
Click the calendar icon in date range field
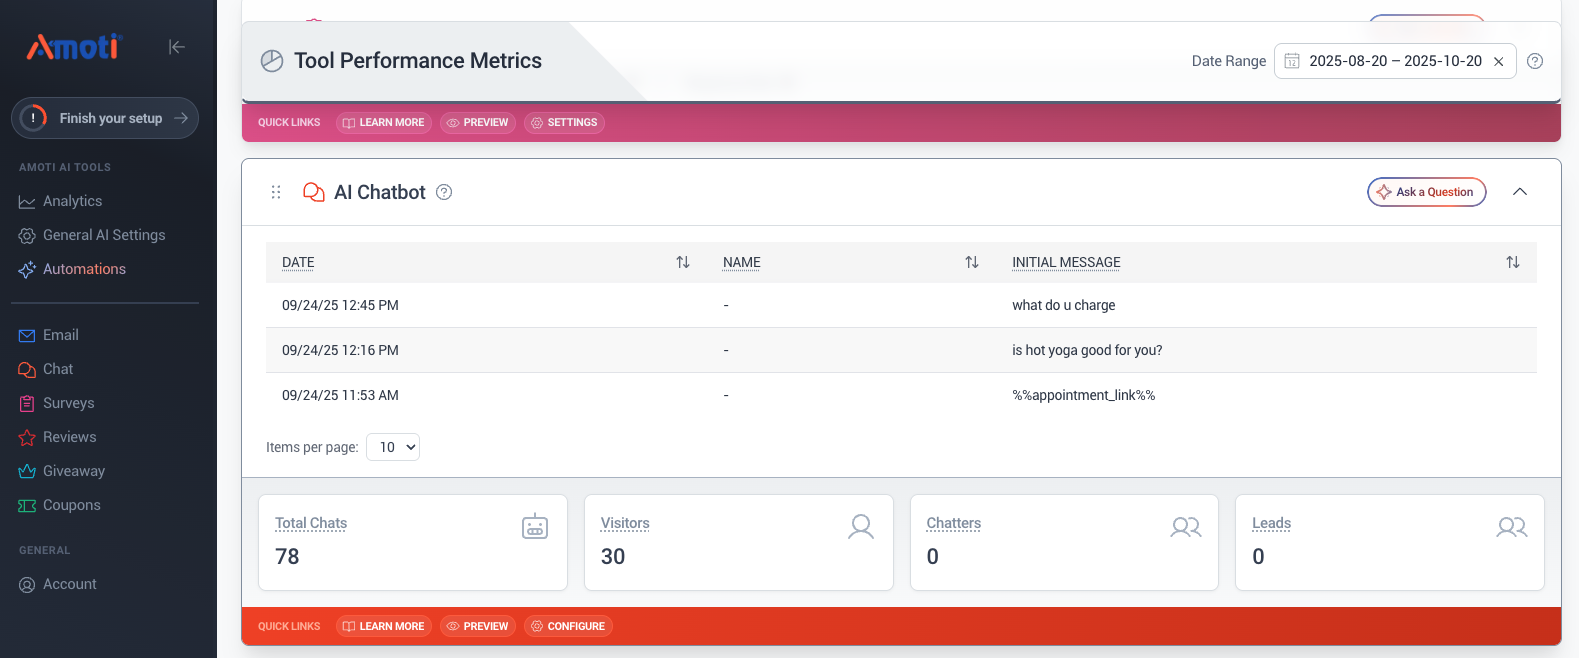click(x=1292, y=61)
